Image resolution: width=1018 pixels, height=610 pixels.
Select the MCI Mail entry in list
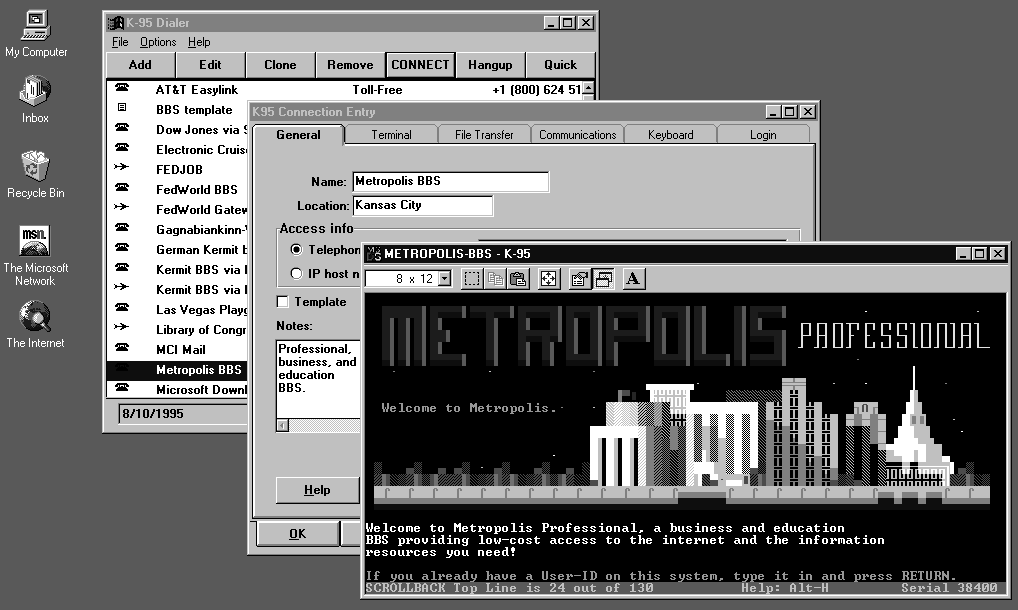point(181,350)
